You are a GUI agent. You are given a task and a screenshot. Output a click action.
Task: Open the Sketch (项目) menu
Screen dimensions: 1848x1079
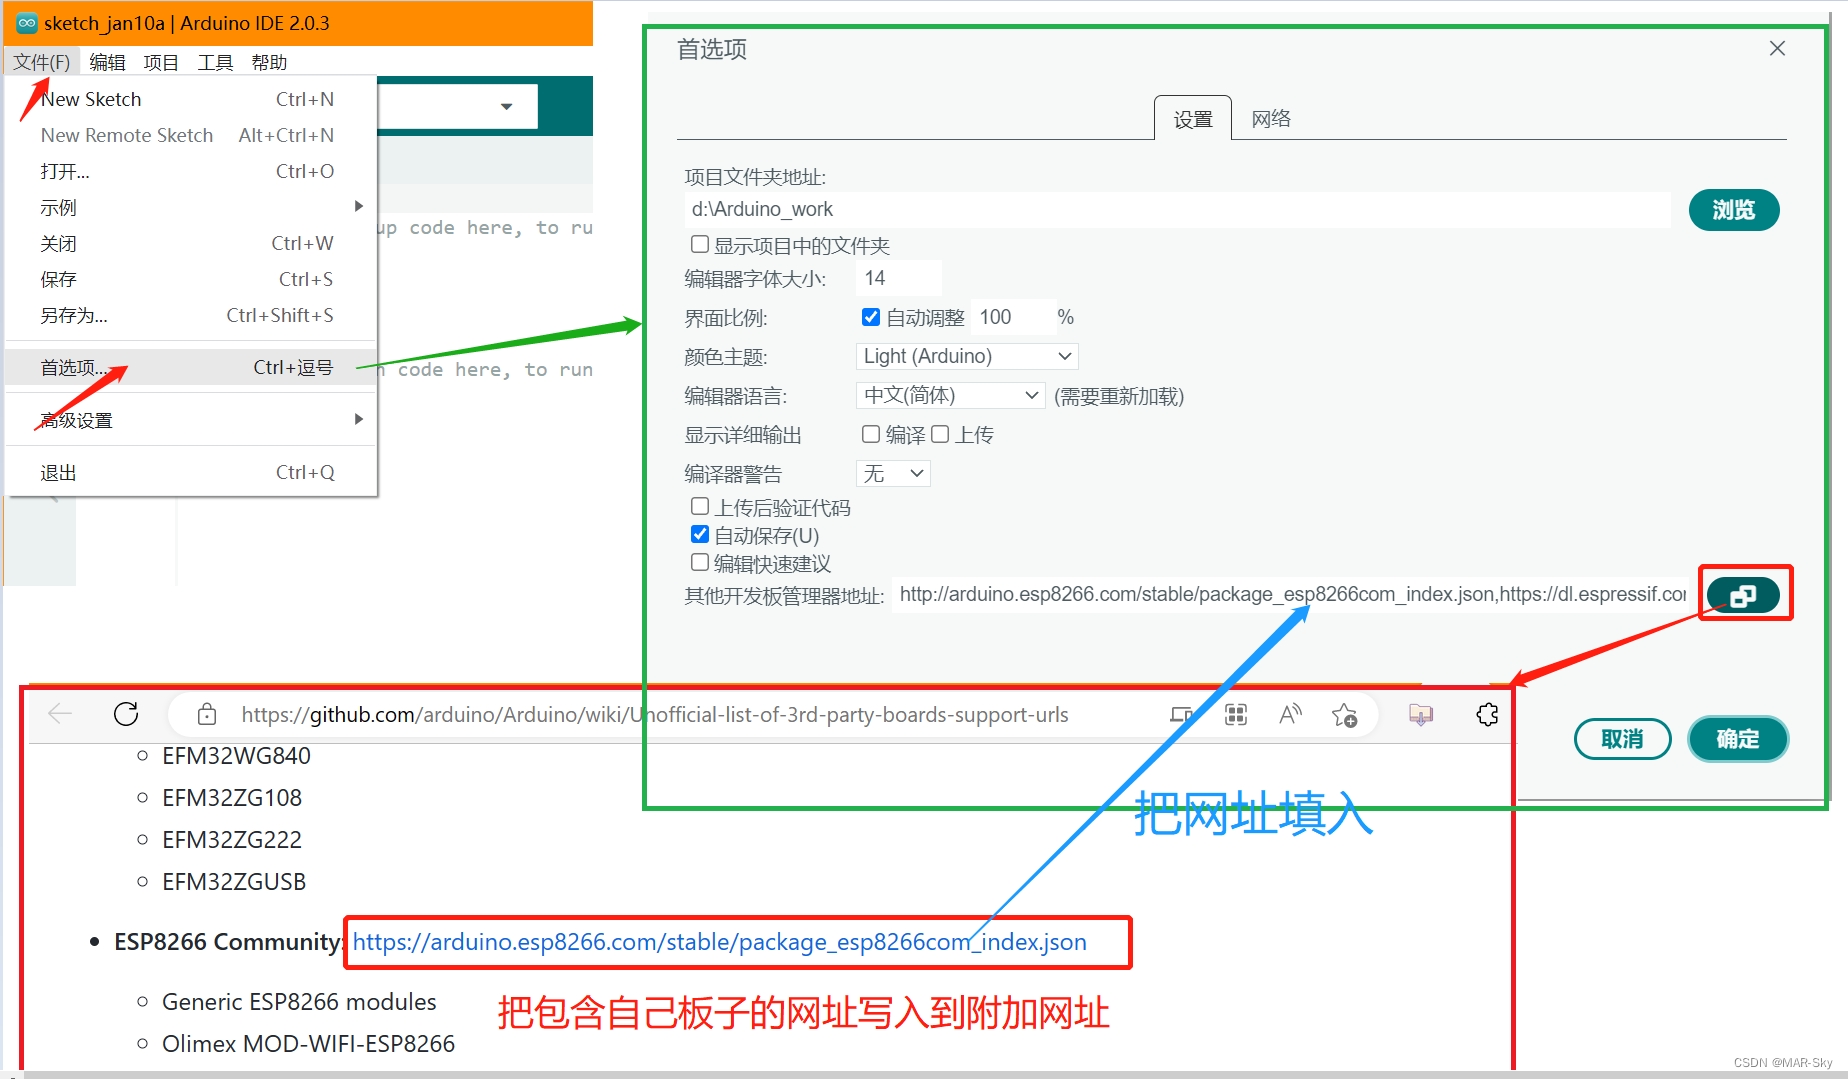coord(161,62)
